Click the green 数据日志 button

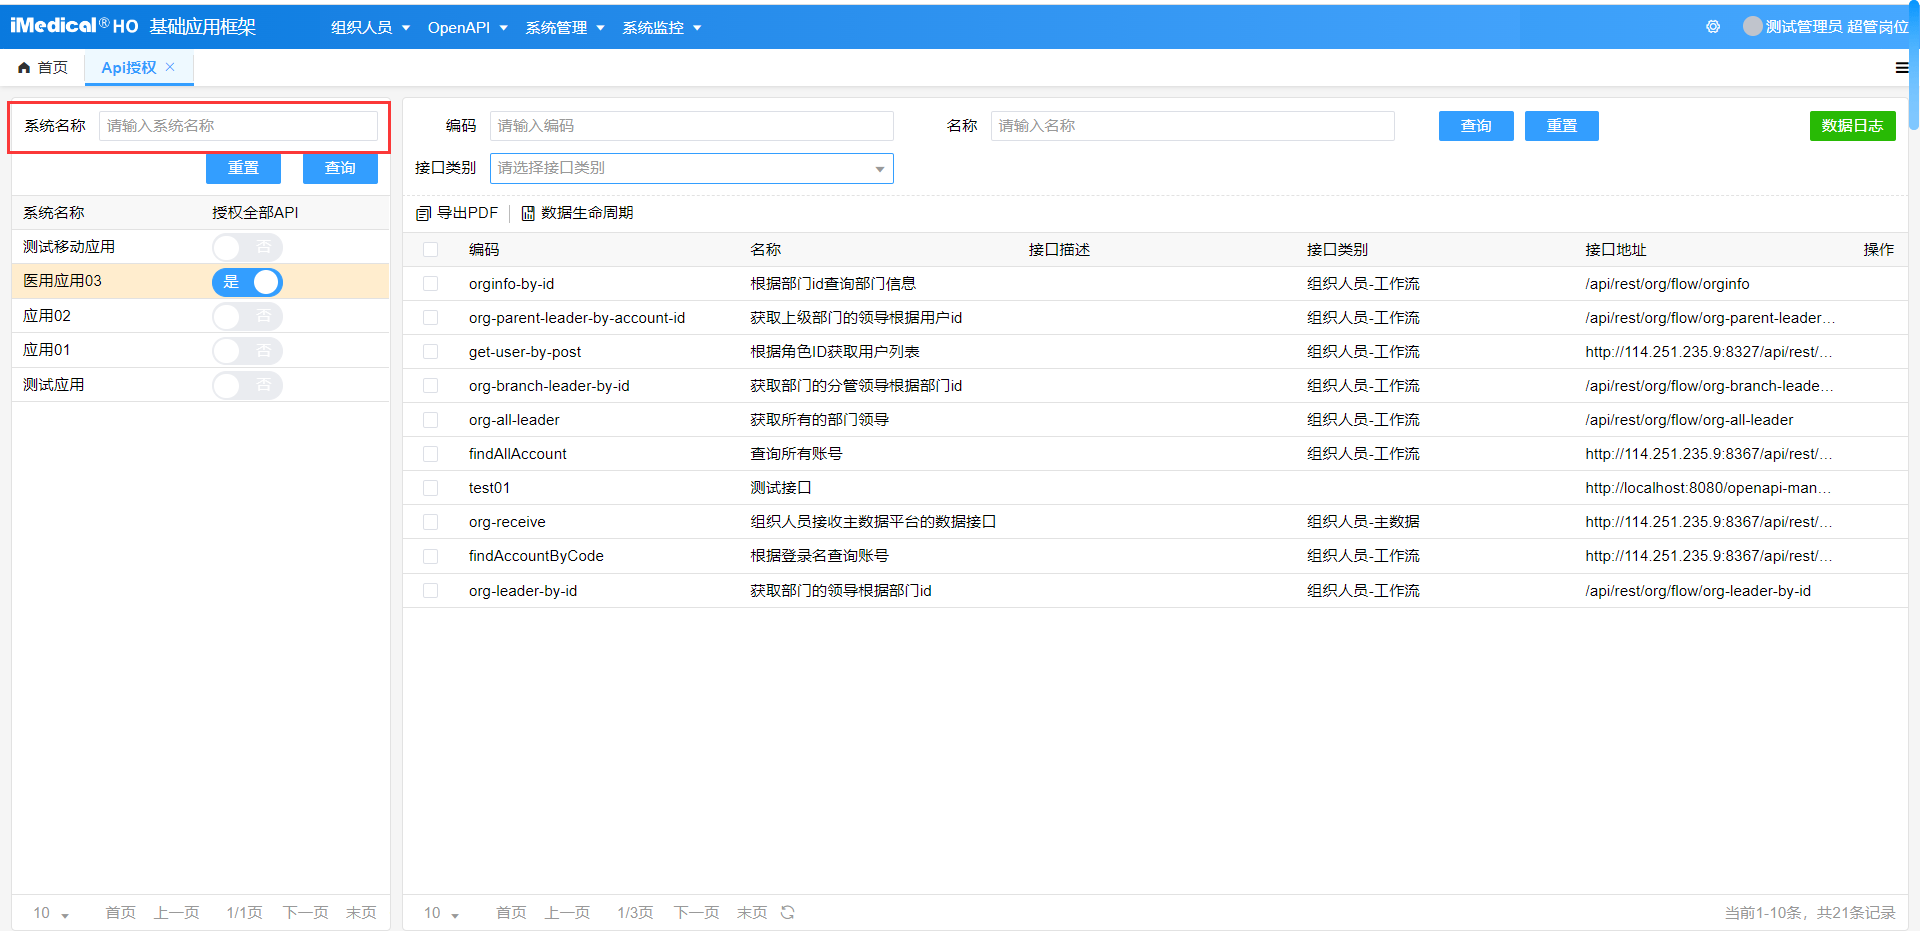click(1852, 126)
